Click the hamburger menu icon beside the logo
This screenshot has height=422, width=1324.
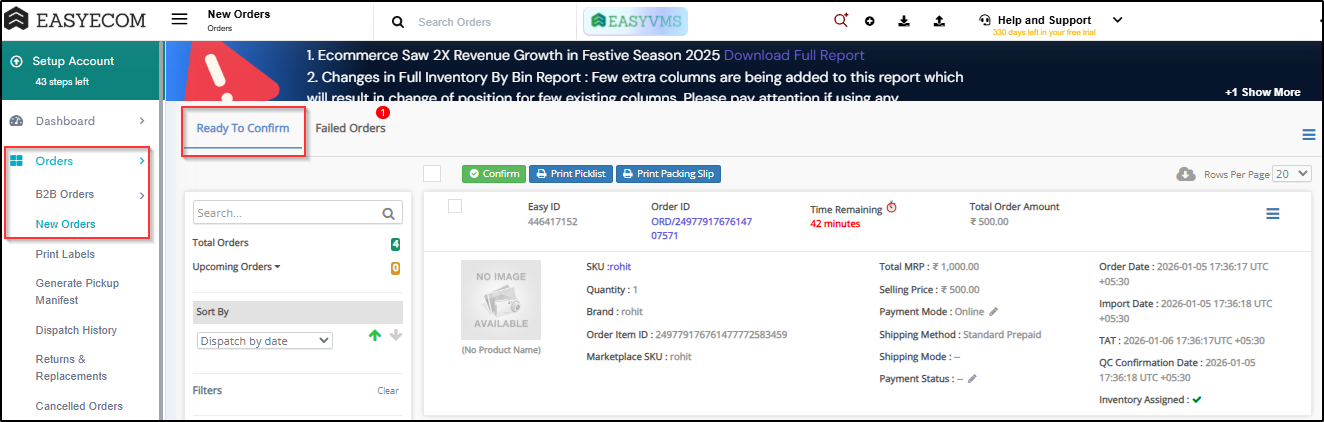[x=179, y=20]
